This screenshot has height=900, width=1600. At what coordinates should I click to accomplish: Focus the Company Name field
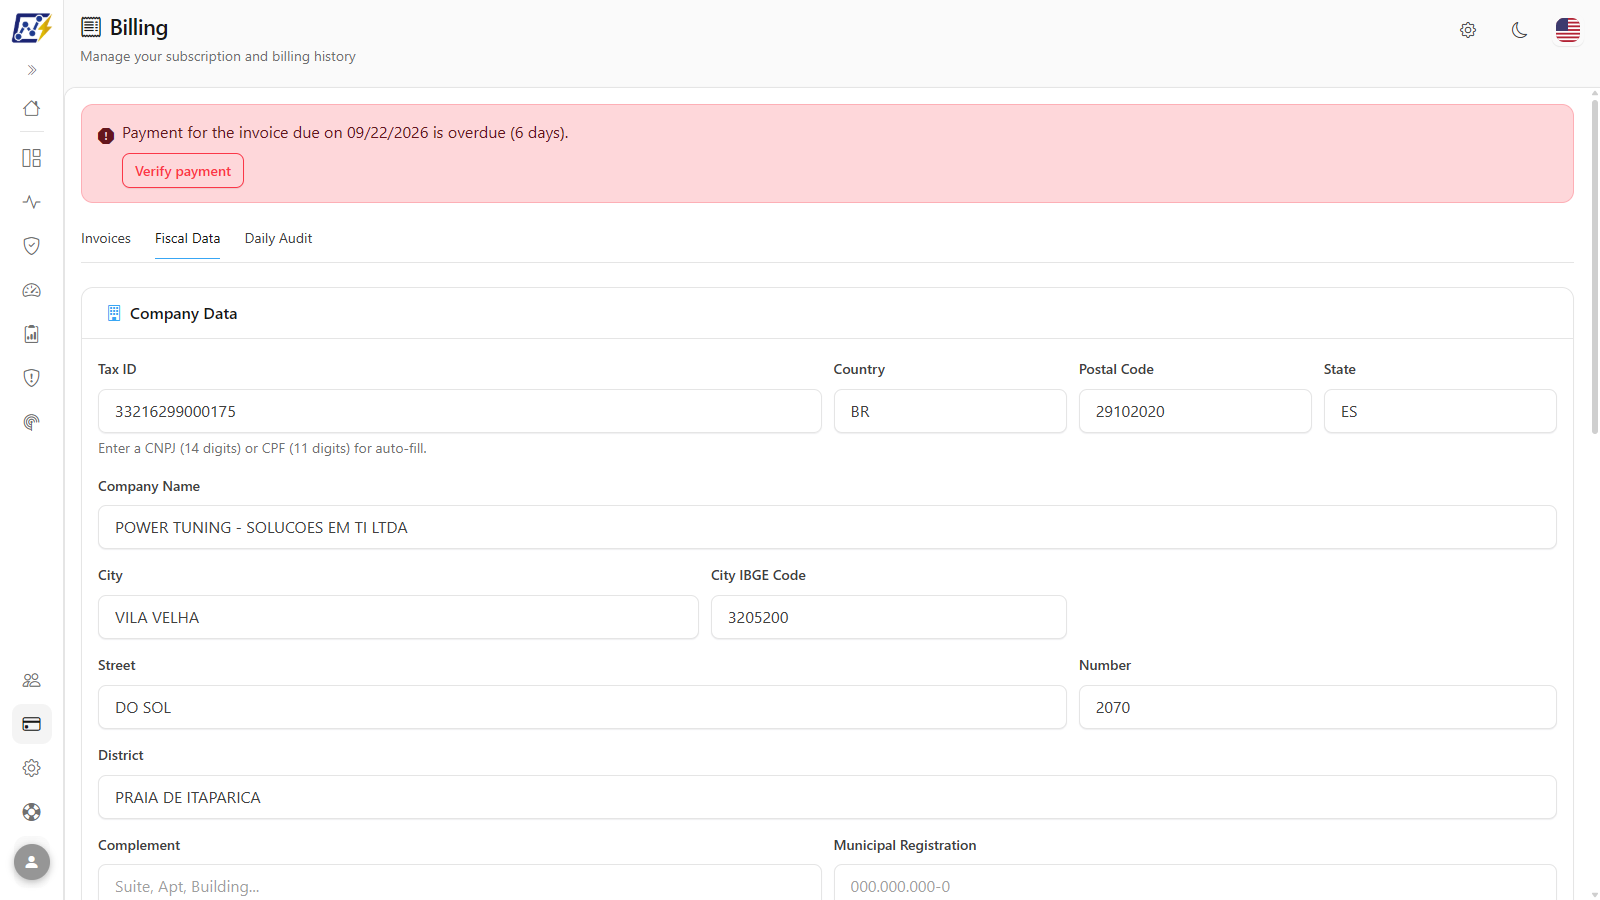(x=827, y=527)
